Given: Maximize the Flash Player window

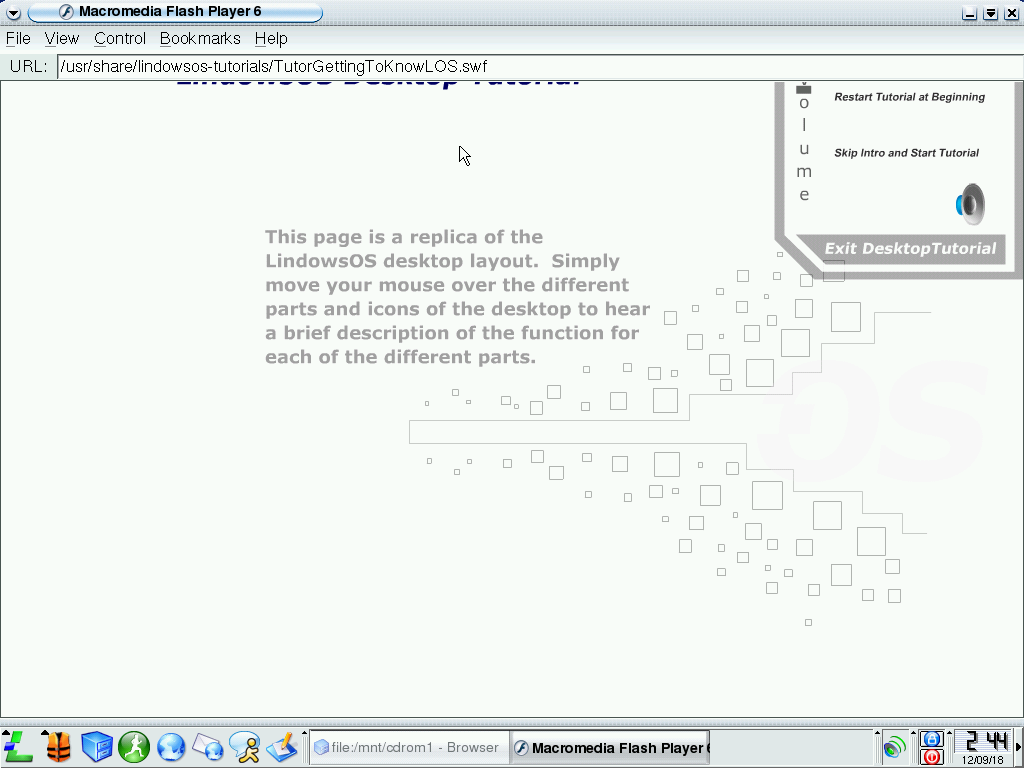Looking at the screenshot, I should (x=991, y=13).
